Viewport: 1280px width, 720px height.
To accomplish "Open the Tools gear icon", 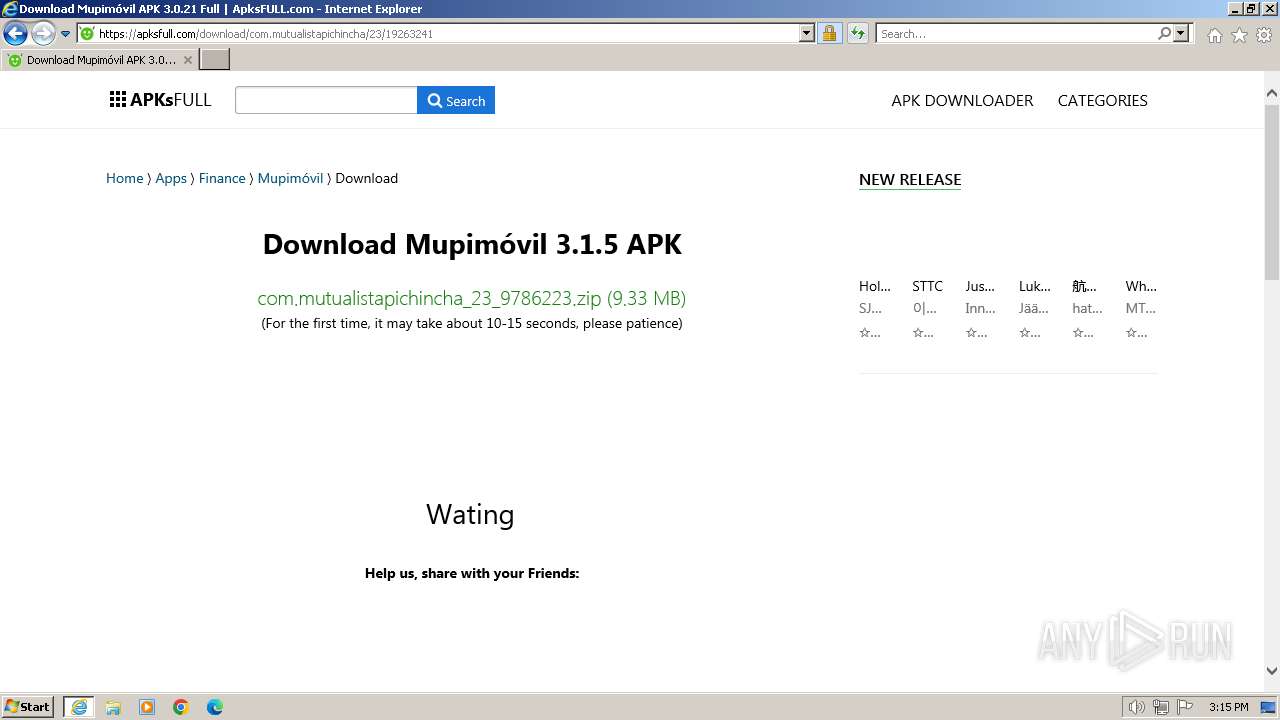I will click(1264, 35).
